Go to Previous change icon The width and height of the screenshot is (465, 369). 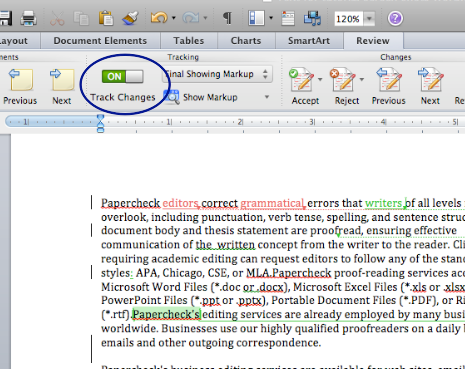click(x=388, y=80)
